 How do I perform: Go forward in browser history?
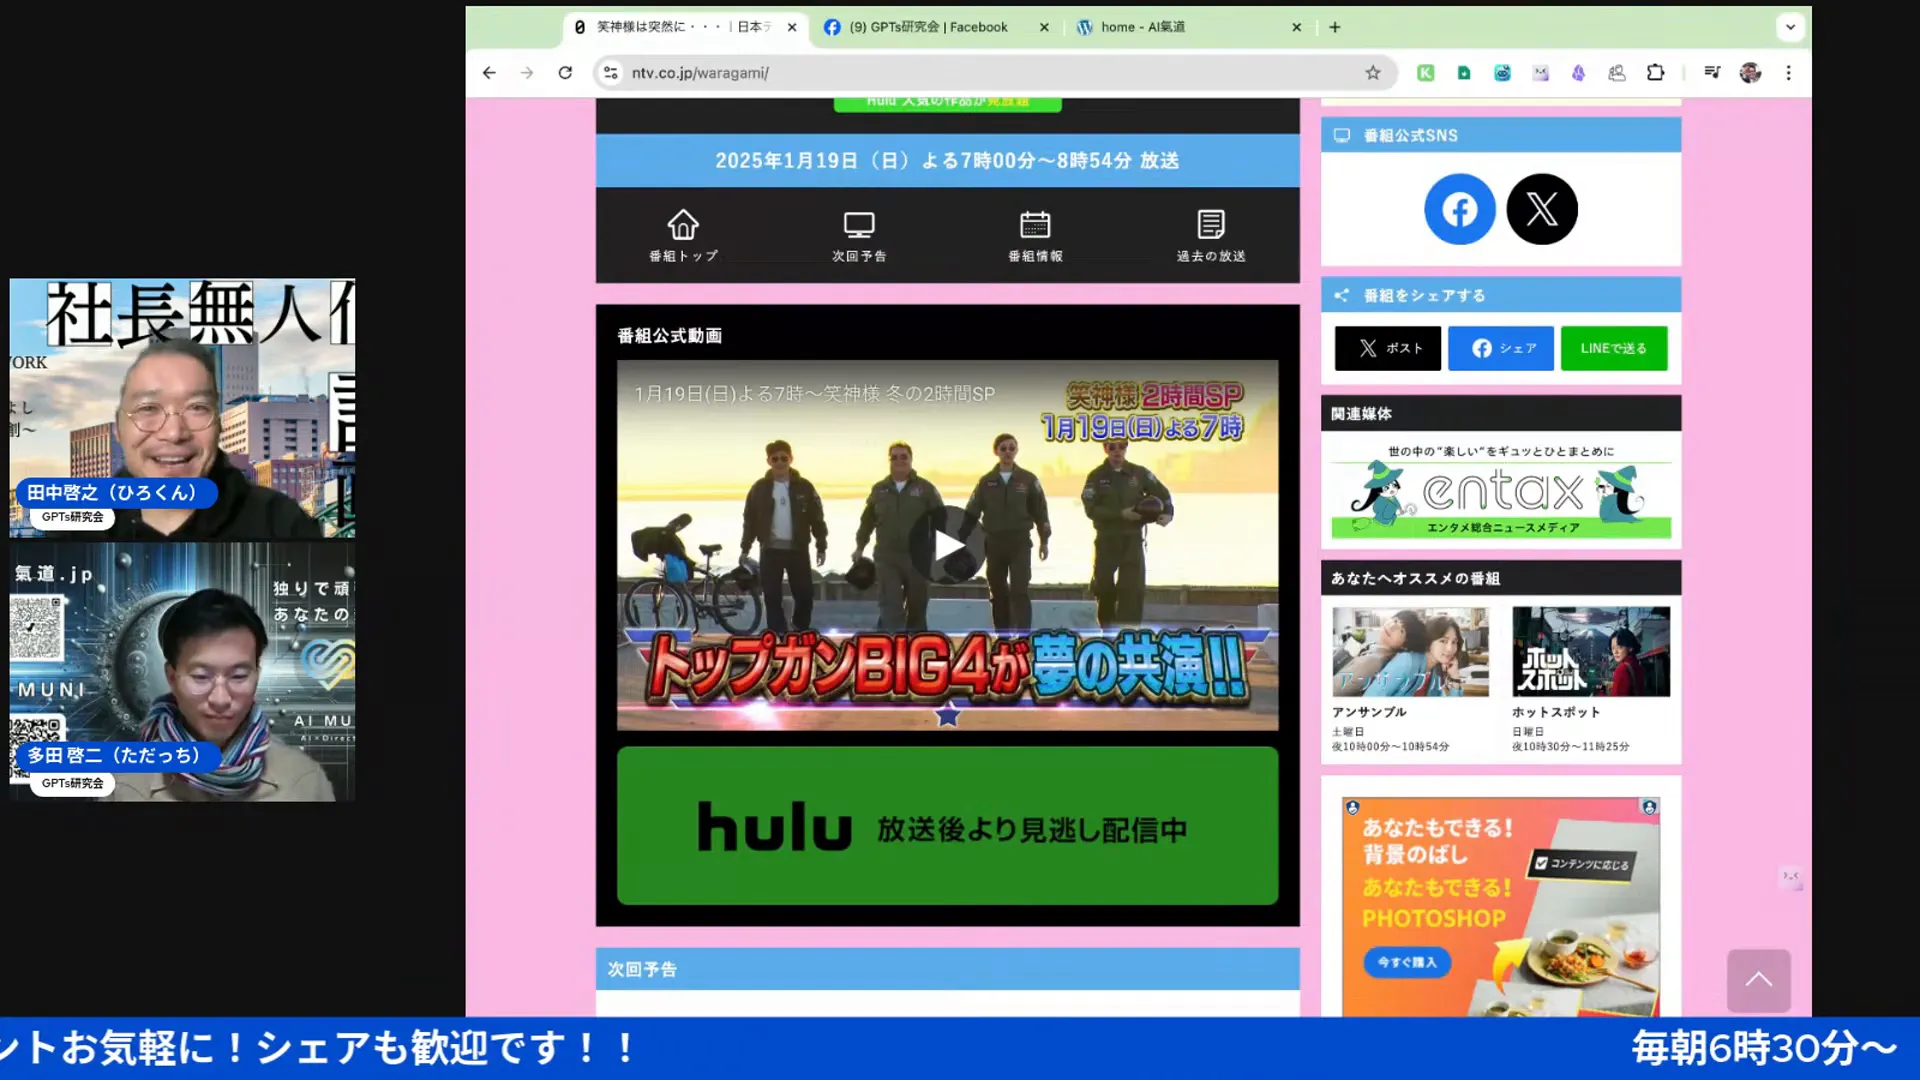point(527,73)
